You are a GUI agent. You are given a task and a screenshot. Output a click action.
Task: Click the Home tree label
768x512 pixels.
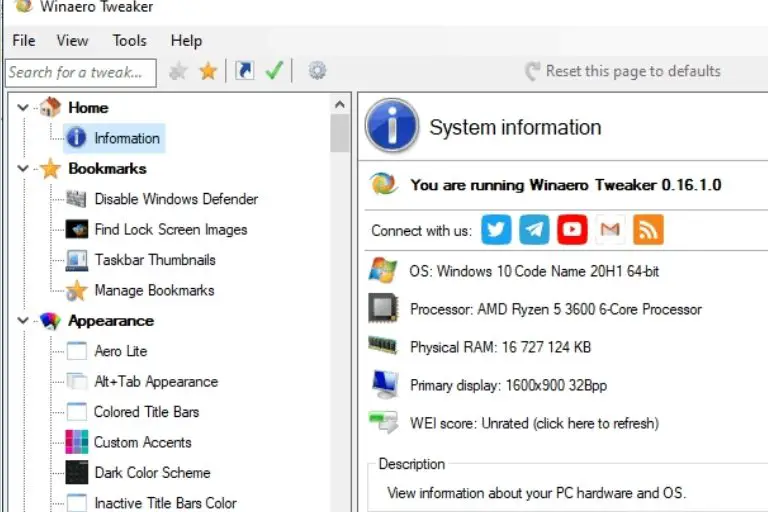click(88, 107)
